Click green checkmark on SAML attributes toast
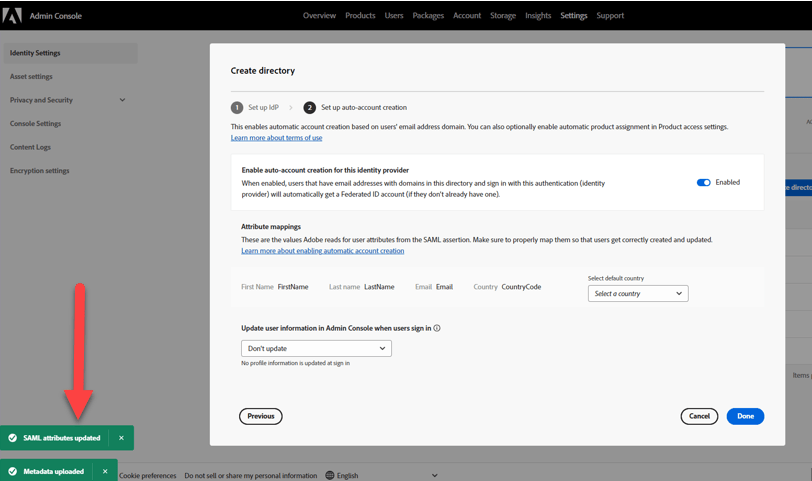This screenshot has height=481, width=812. (x=13, y=438)
